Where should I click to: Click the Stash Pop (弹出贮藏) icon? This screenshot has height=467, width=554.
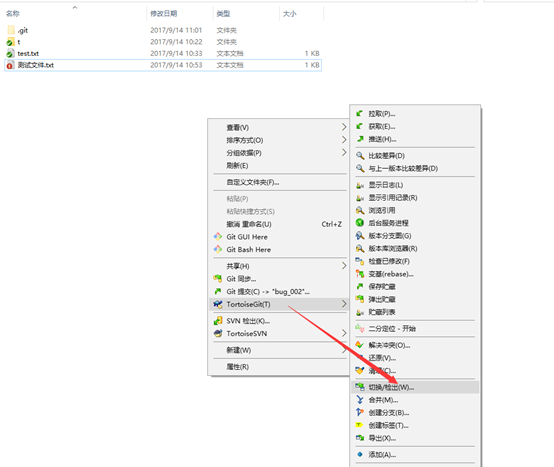[x=360, y=299]
